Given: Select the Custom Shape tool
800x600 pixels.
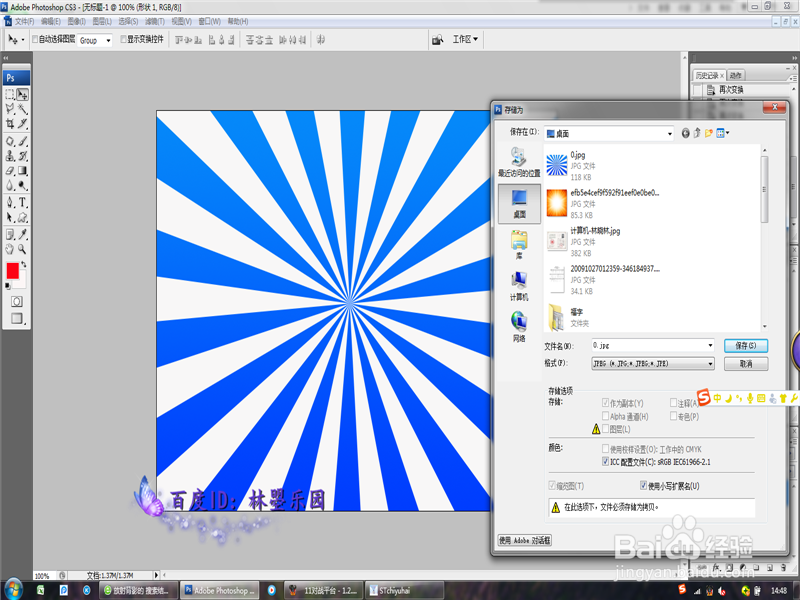Looking at the screenshot, I should 22,217.
